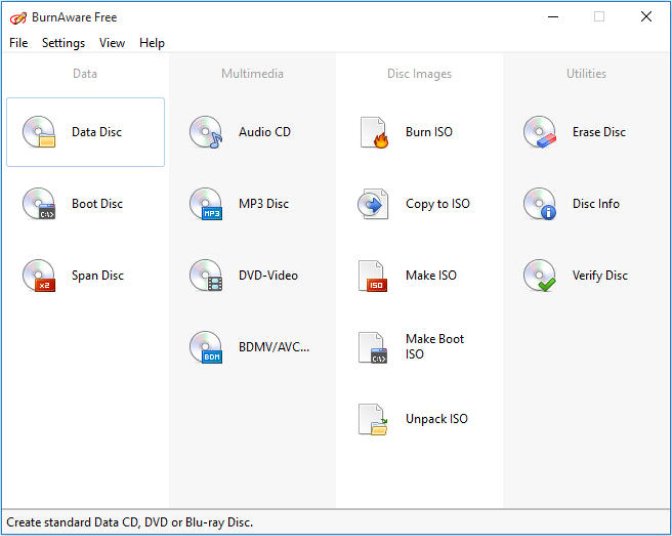The height and width of the screenshot is (536, 672).
Task: Click the Erase Disc eraser icon
Action: point(540,132)
